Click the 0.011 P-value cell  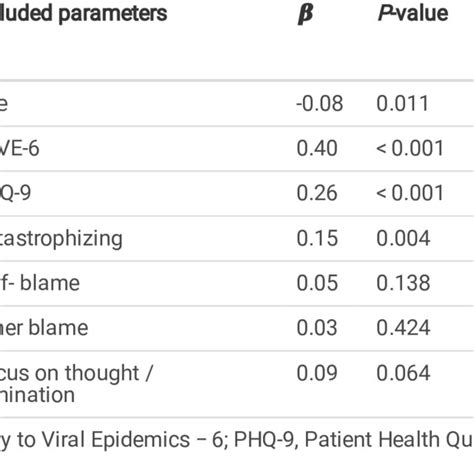403,103
